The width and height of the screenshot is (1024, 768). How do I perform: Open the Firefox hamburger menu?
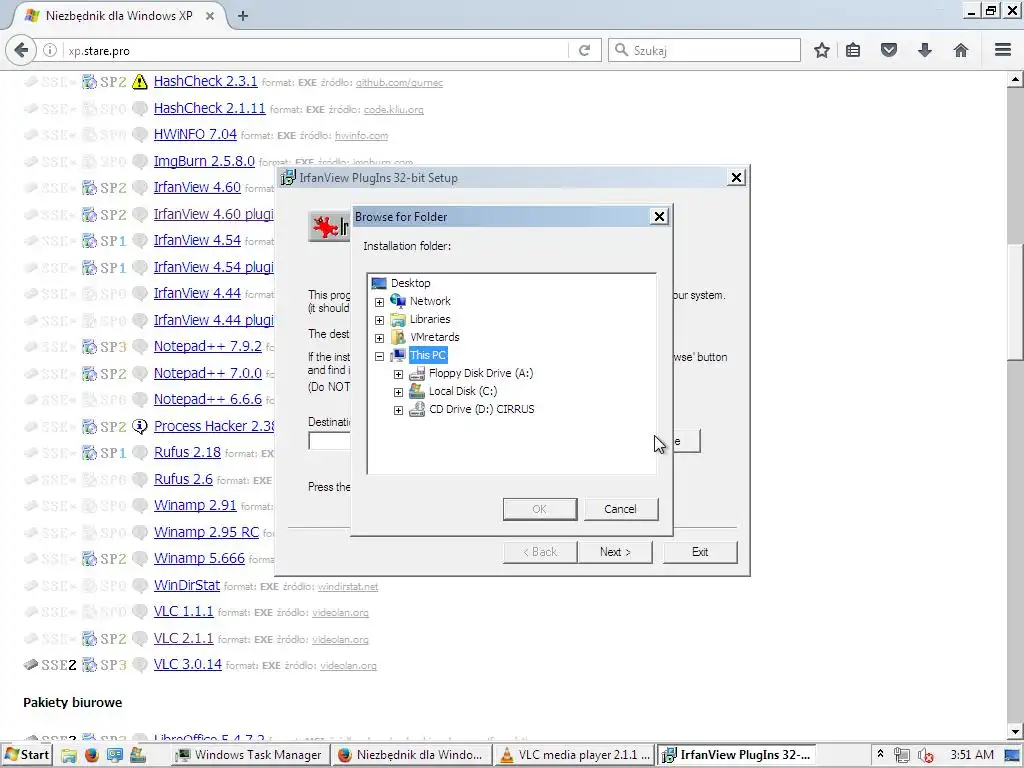[1003, 50]
